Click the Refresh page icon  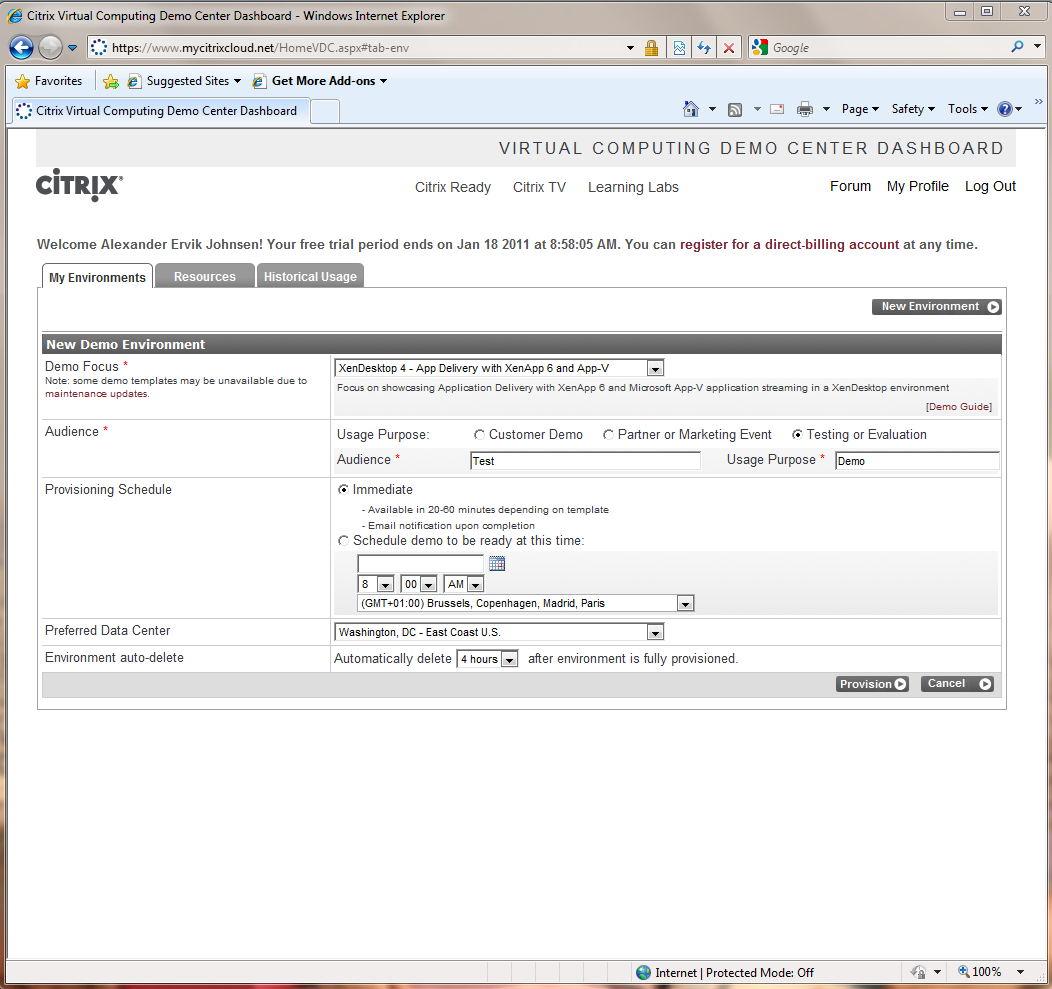704,48
